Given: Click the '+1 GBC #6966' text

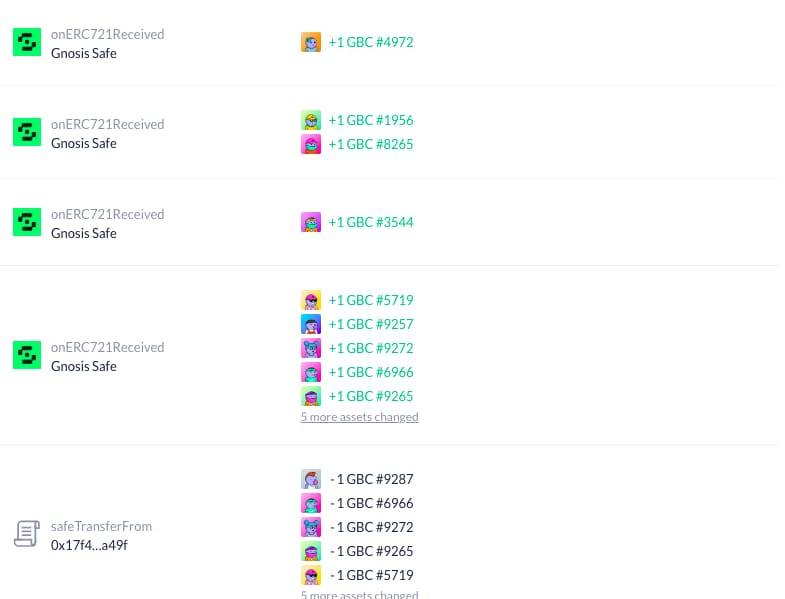Looking at the screenshot, I should 371,372.
